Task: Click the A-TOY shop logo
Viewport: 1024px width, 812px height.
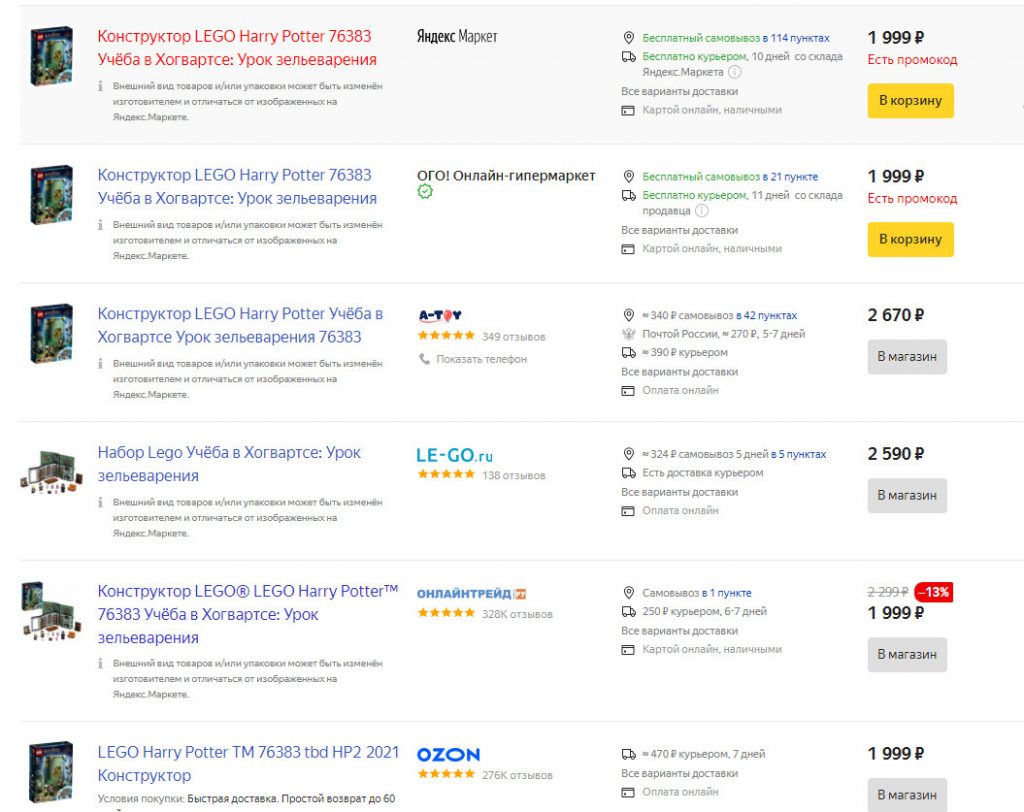Action: coord(440,315)
